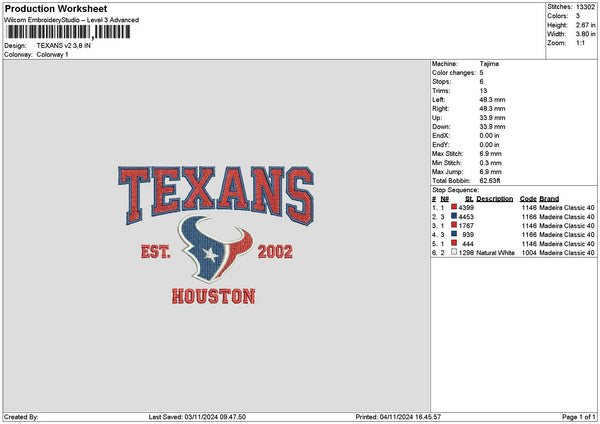
Task: Click the 'Created By:' footer label
Action: click(21, 417)
